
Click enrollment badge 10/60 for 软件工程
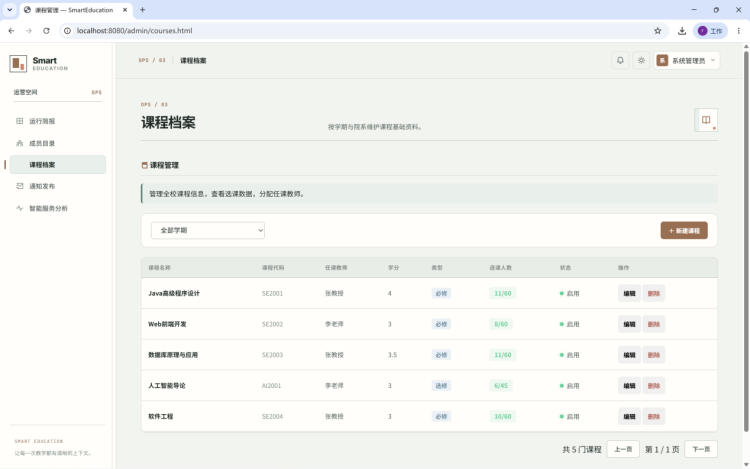point(502,416)
